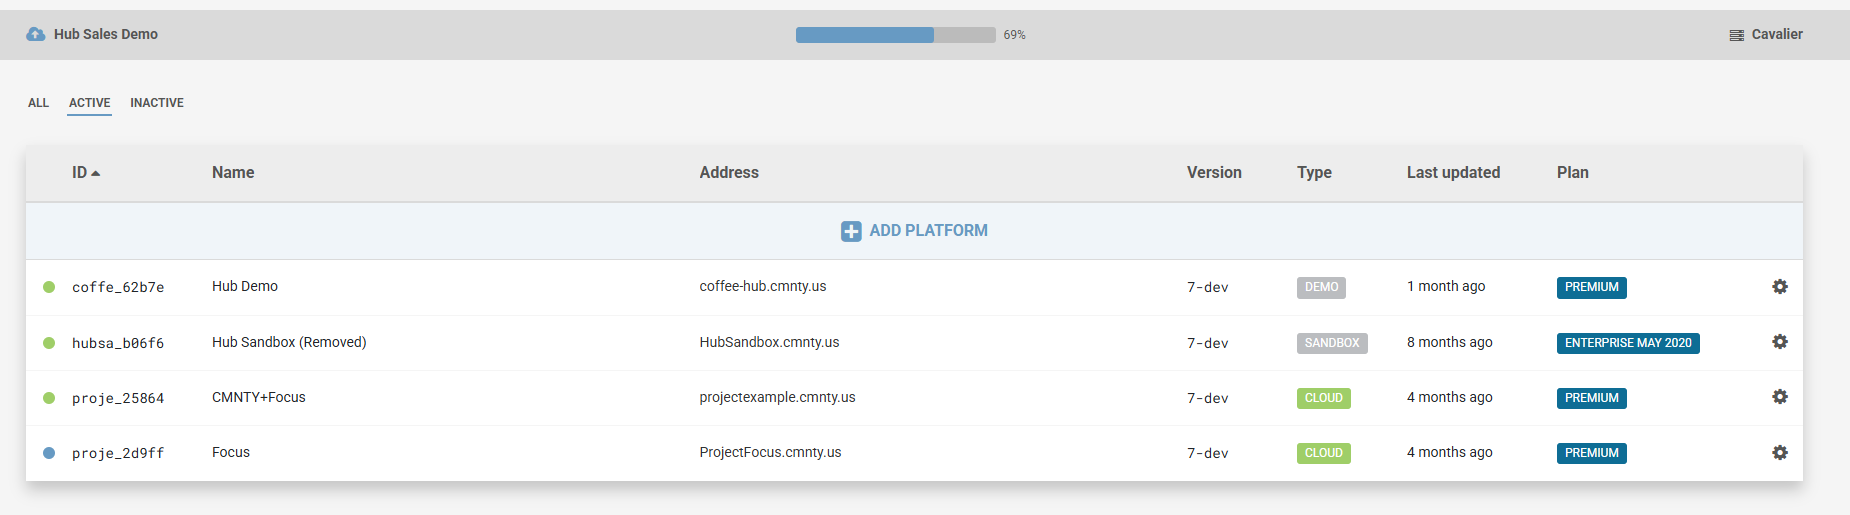Click gear icon in Focus platform row

[x=1780, y=453]
